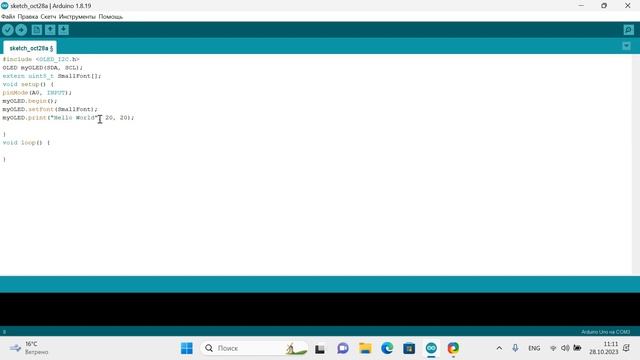Open the notifications bell icon
Image resolution: width=640 pixels, height=360 pixels.
[627, 348]
